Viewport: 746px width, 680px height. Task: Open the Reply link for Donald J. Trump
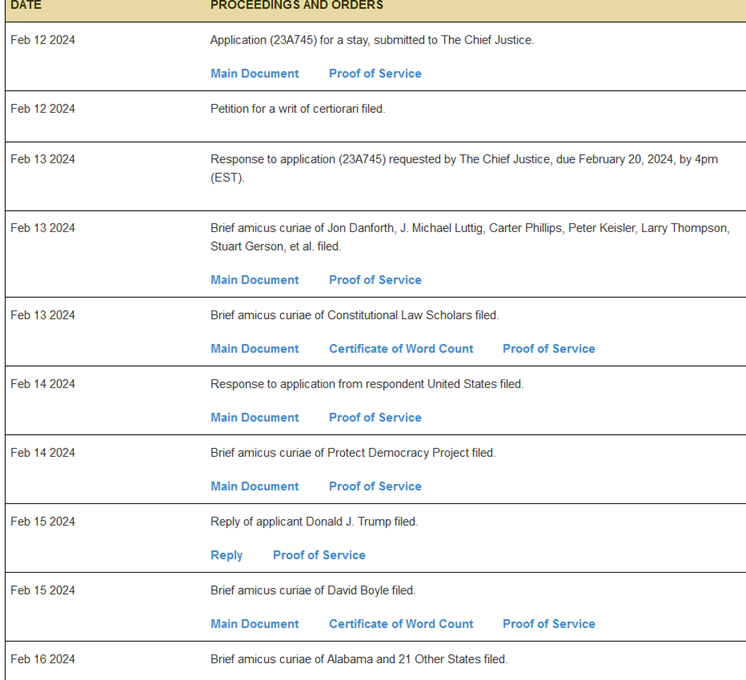pyautogui.click(x=226, y=555)
